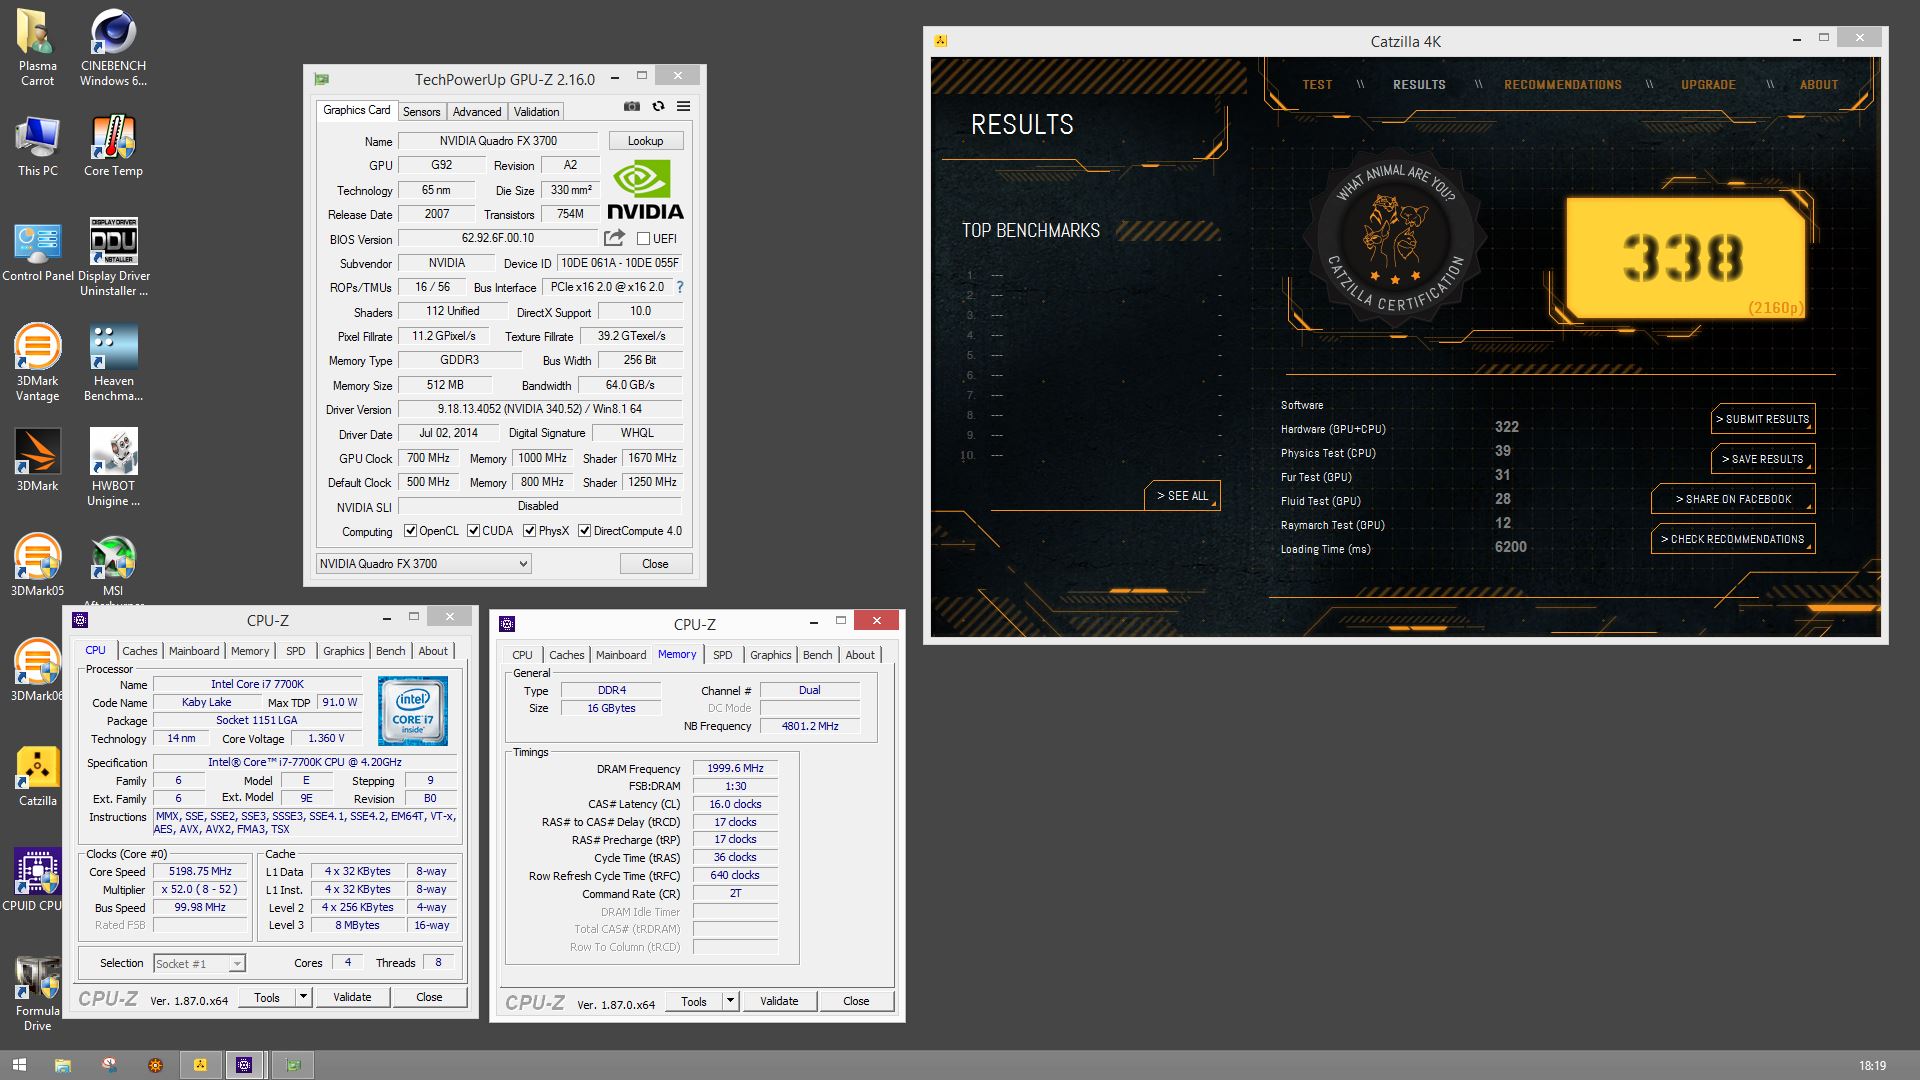Open Graphics tab in Memory CPU-Z window
1920x1080 pixels.
(770, 655)
